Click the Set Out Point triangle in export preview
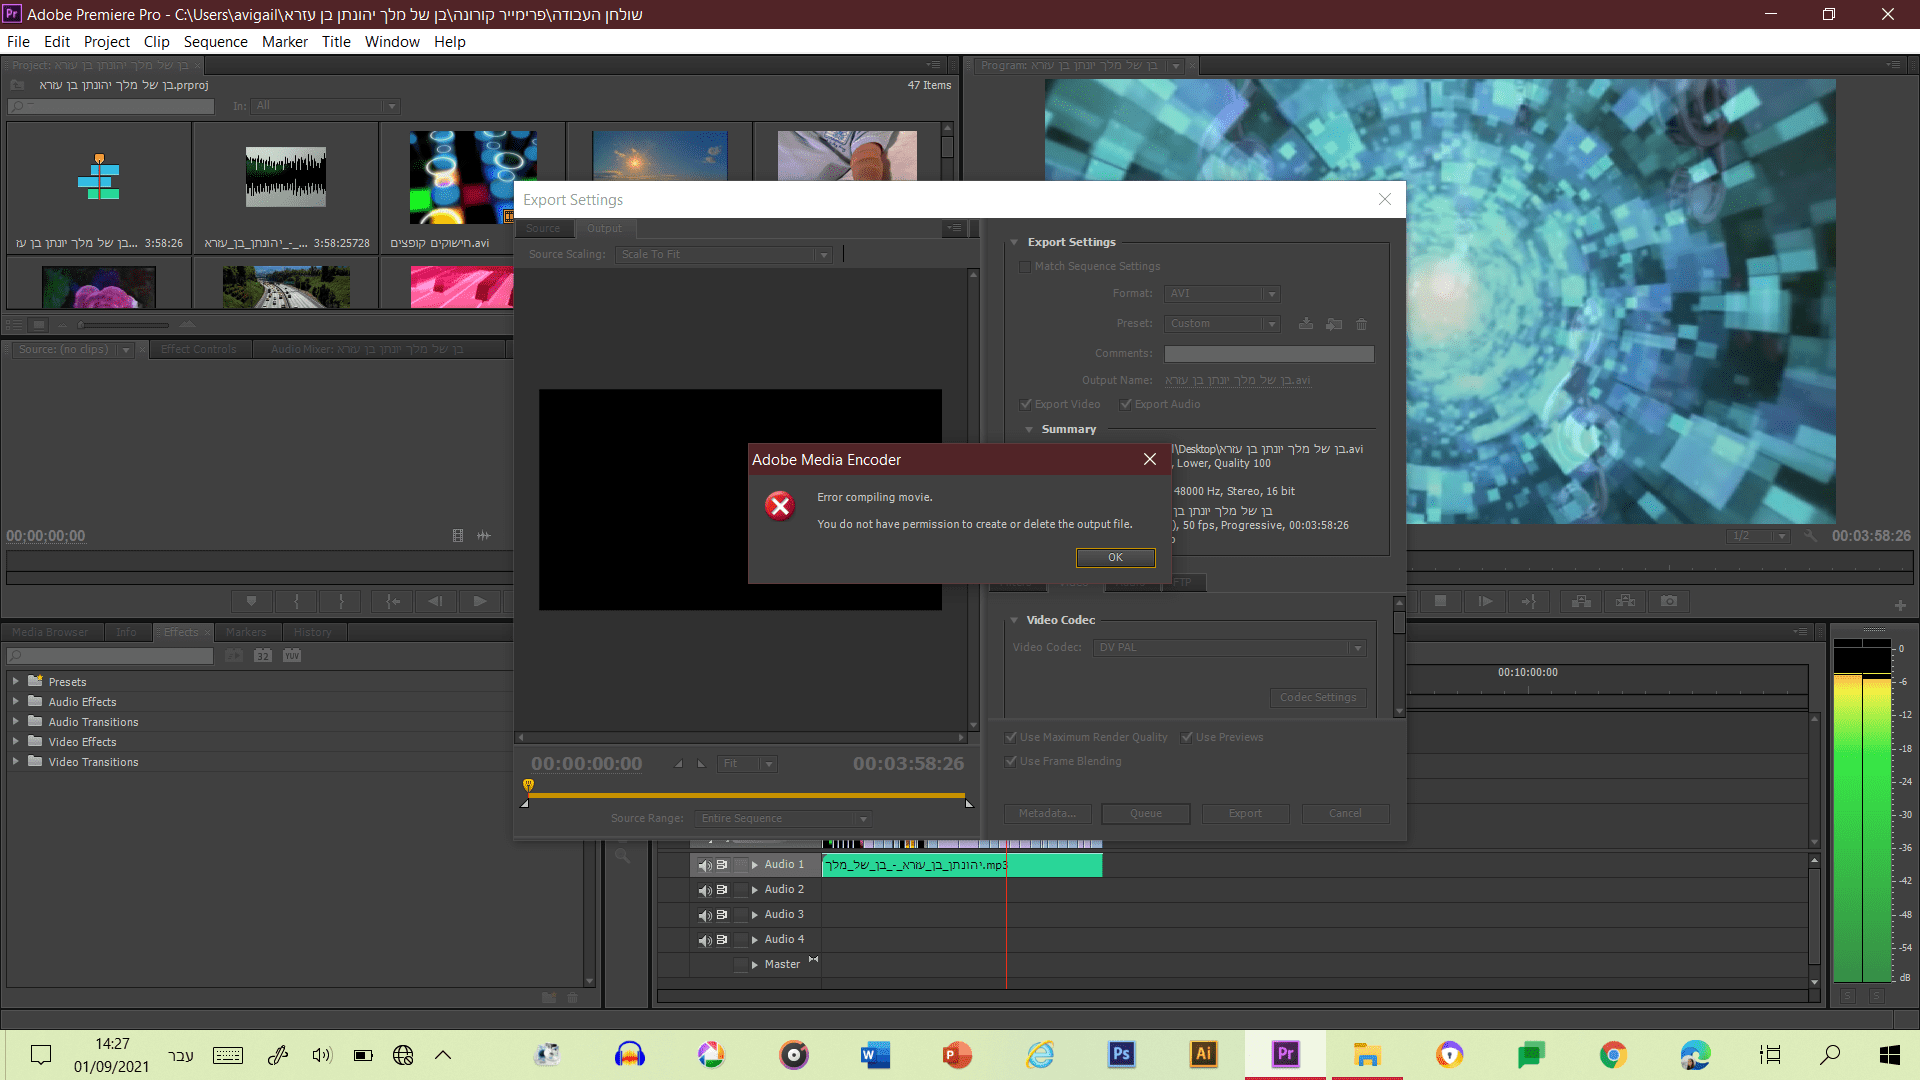The width and height of the screenshot is (1920, 1080). click(x=701, y=763)
